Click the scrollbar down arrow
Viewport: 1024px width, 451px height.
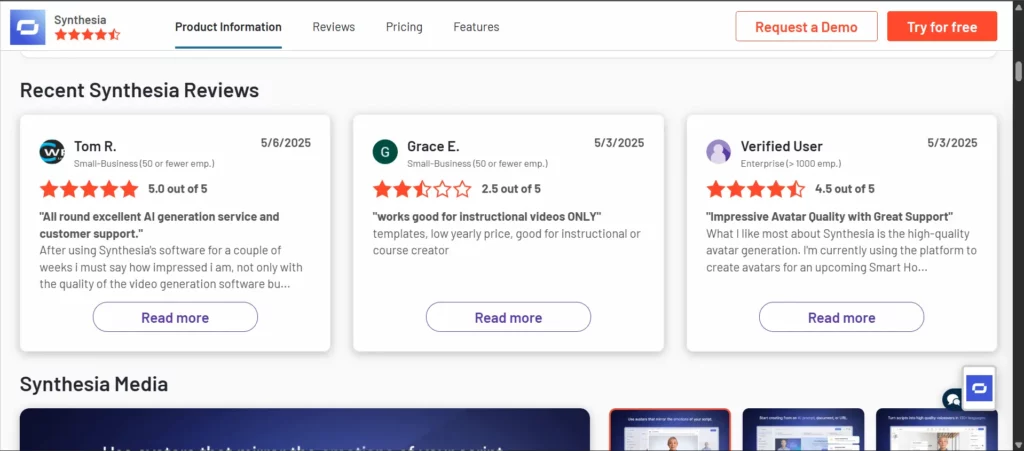coord(1017,443)
